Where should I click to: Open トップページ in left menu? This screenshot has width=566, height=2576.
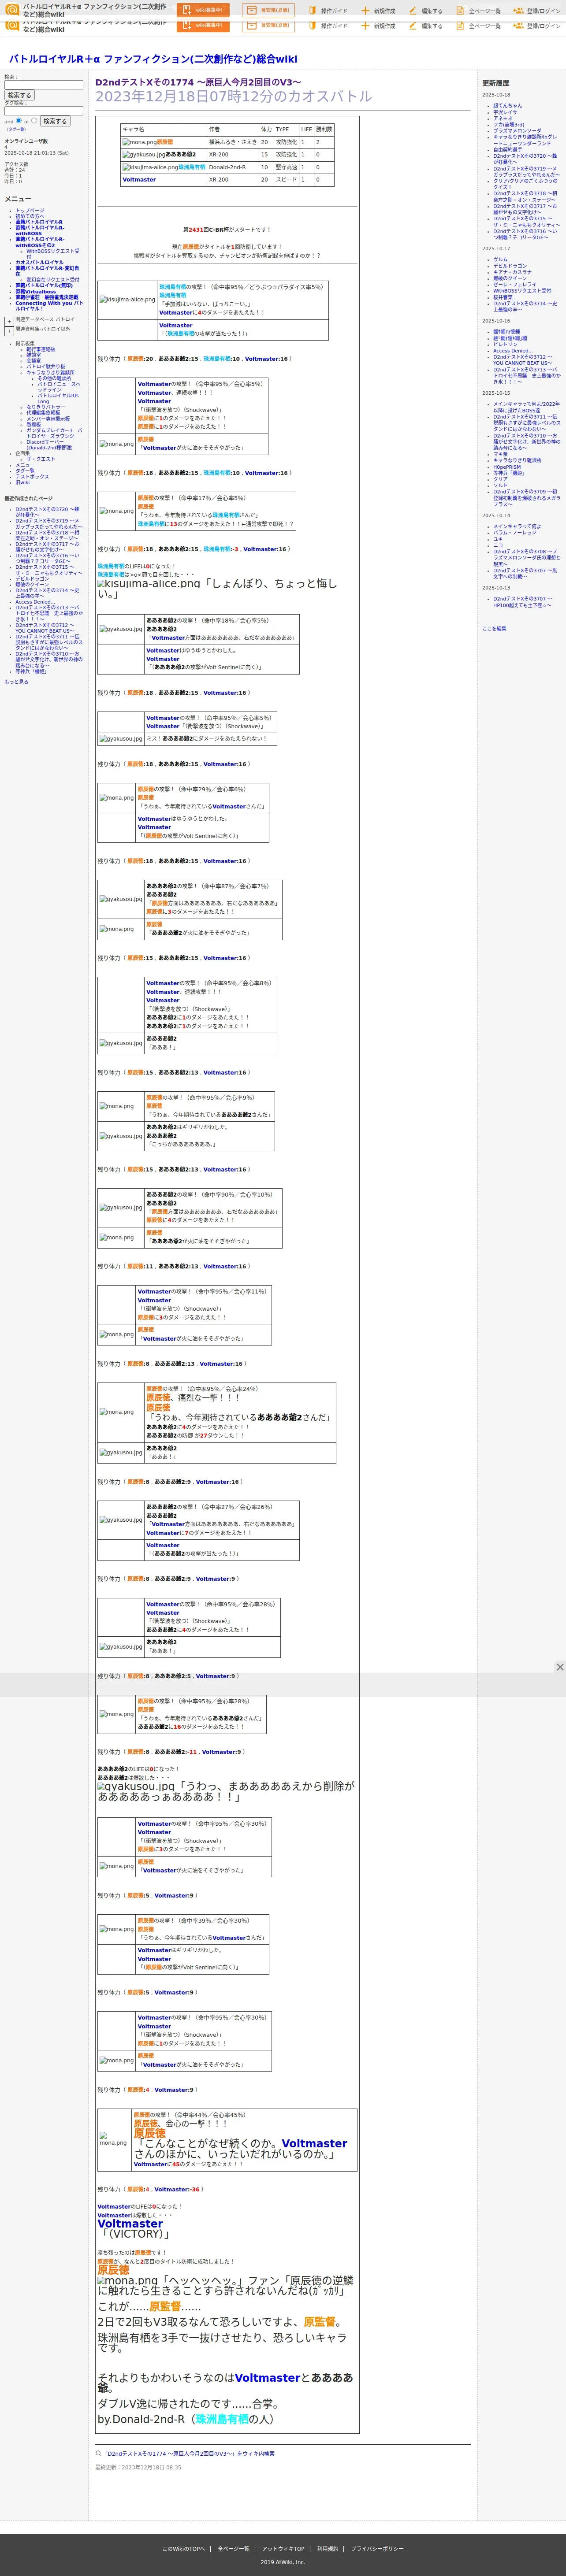pos(29,210)
